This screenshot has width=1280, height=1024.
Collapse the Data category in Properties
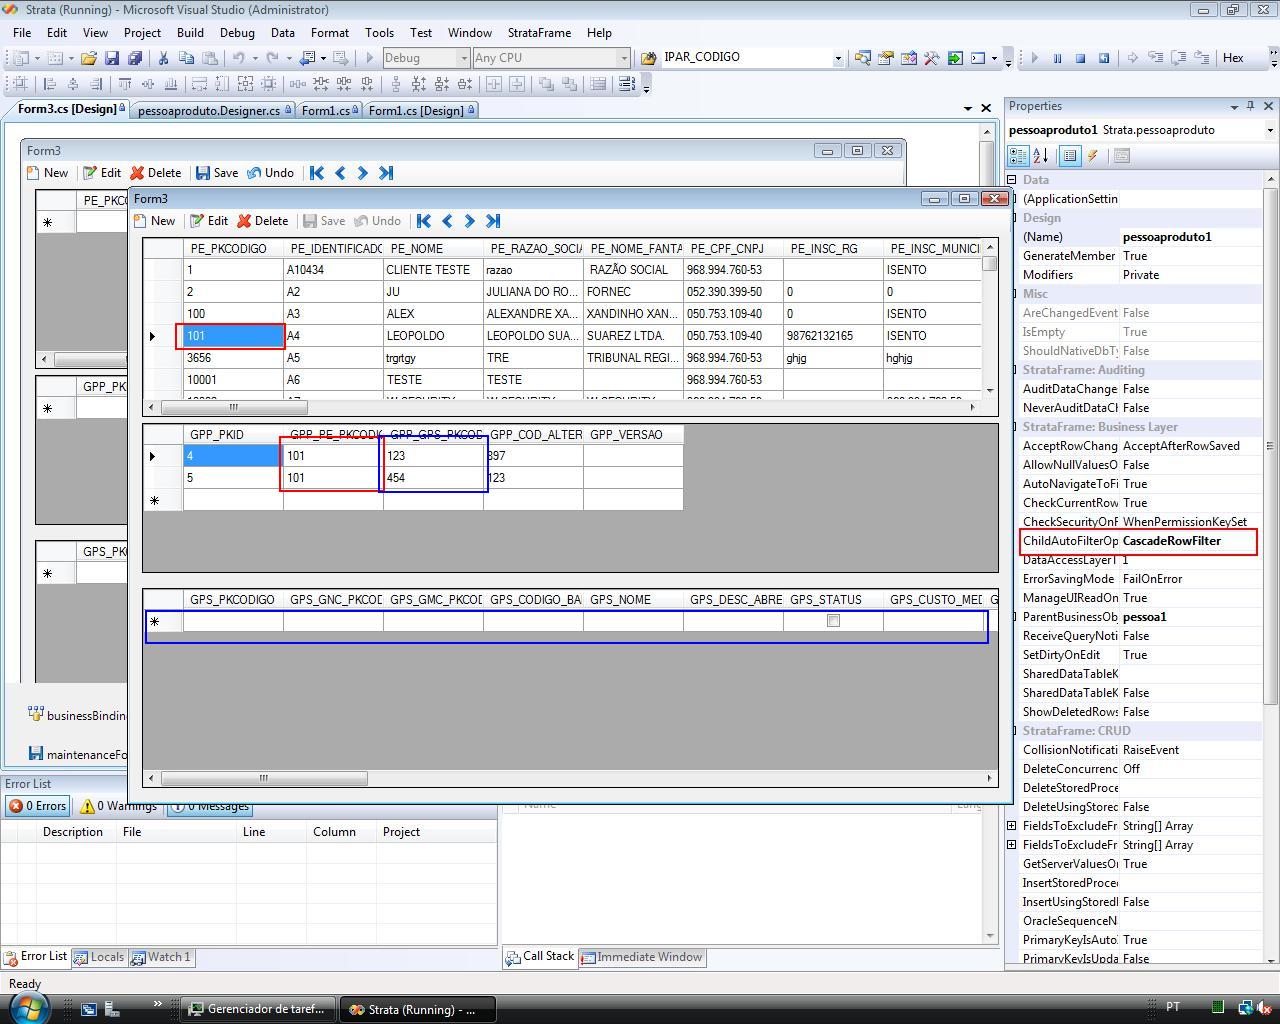1012,180
